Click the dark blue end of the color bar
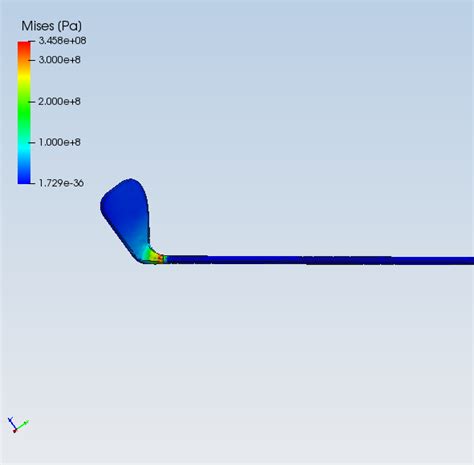The image size is (474, 465). click(x=24, y=177)
